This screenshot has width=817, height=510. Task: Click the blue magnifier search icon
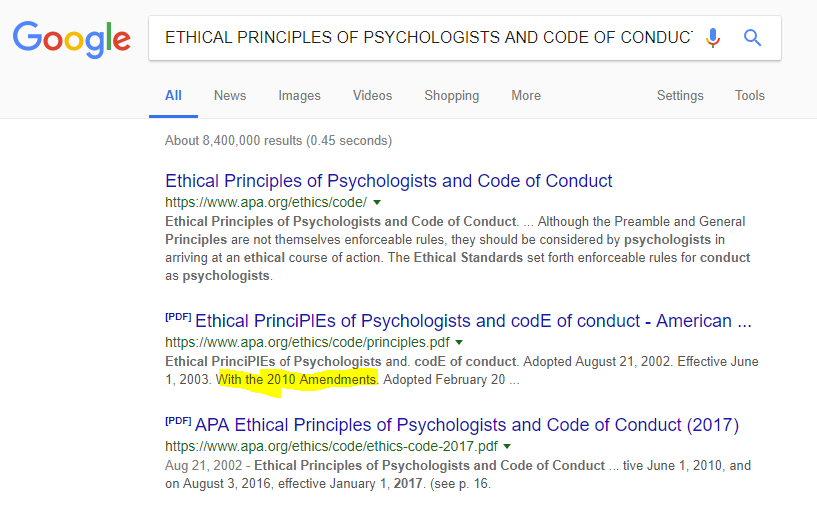(x=752, y=38)
